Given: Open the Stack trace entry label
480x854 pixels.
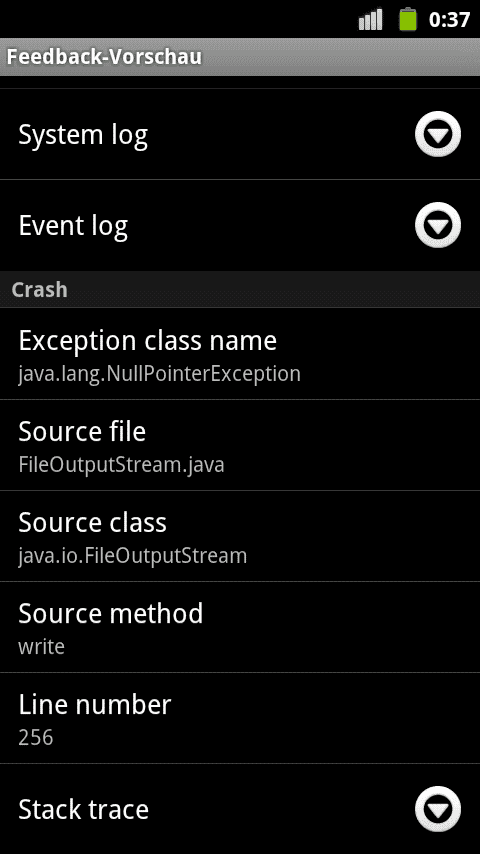Looking at the screenshot, I should 83,809.
